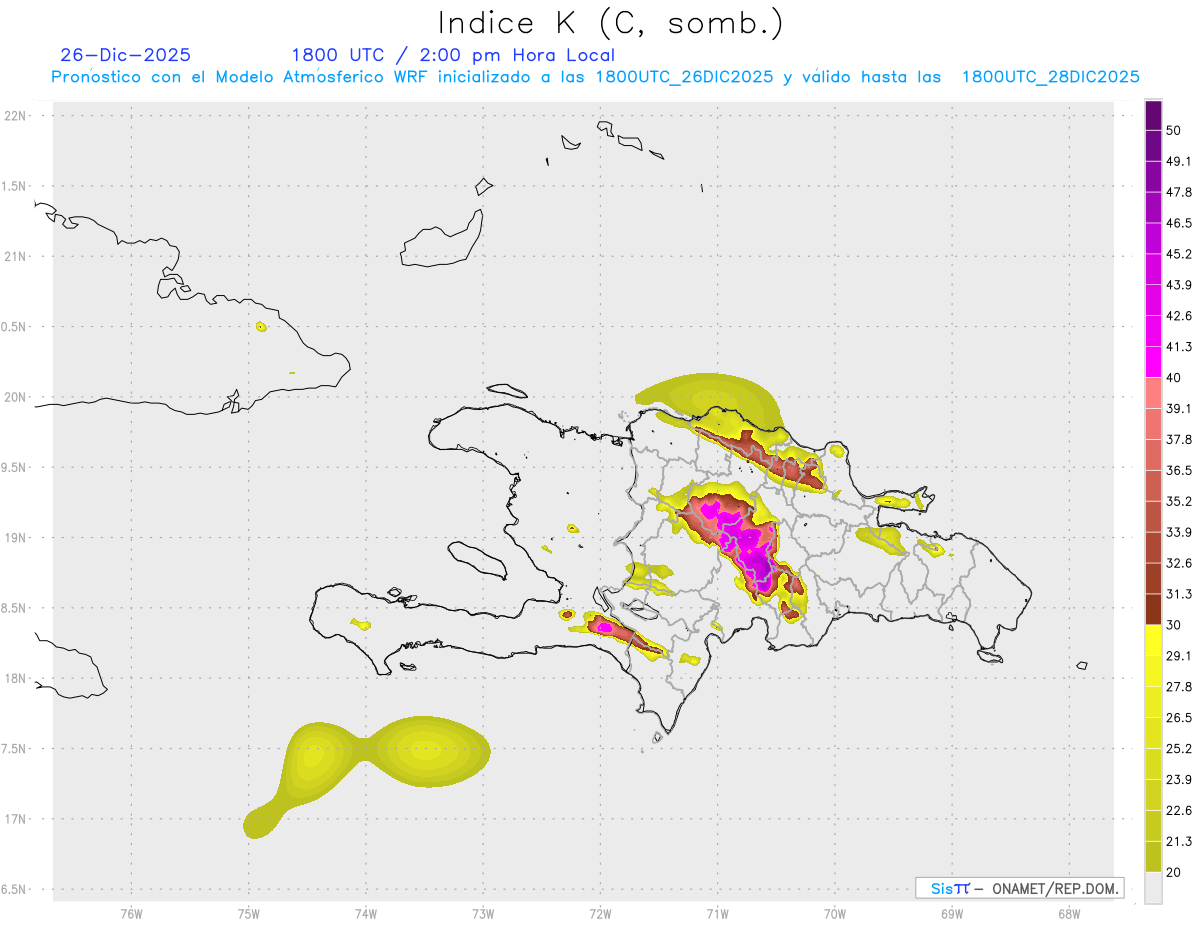Click the '74W' longitude axis label
Viewport: 1200px width, 927px height.
coord(365,914)
